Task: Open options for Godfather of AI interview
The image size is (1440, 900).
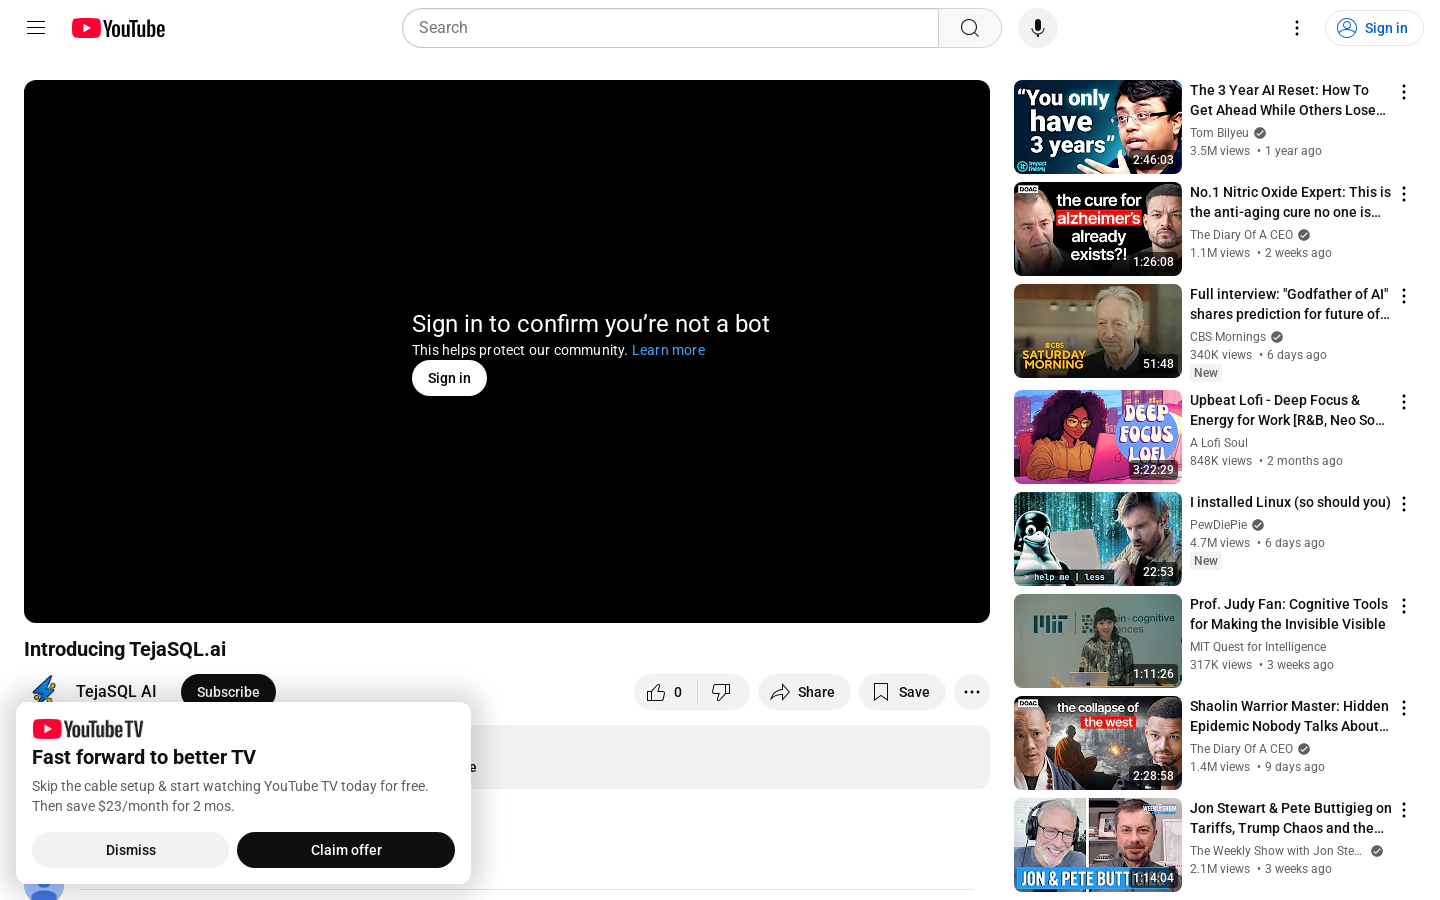Action: click(x=1404, y=296)
